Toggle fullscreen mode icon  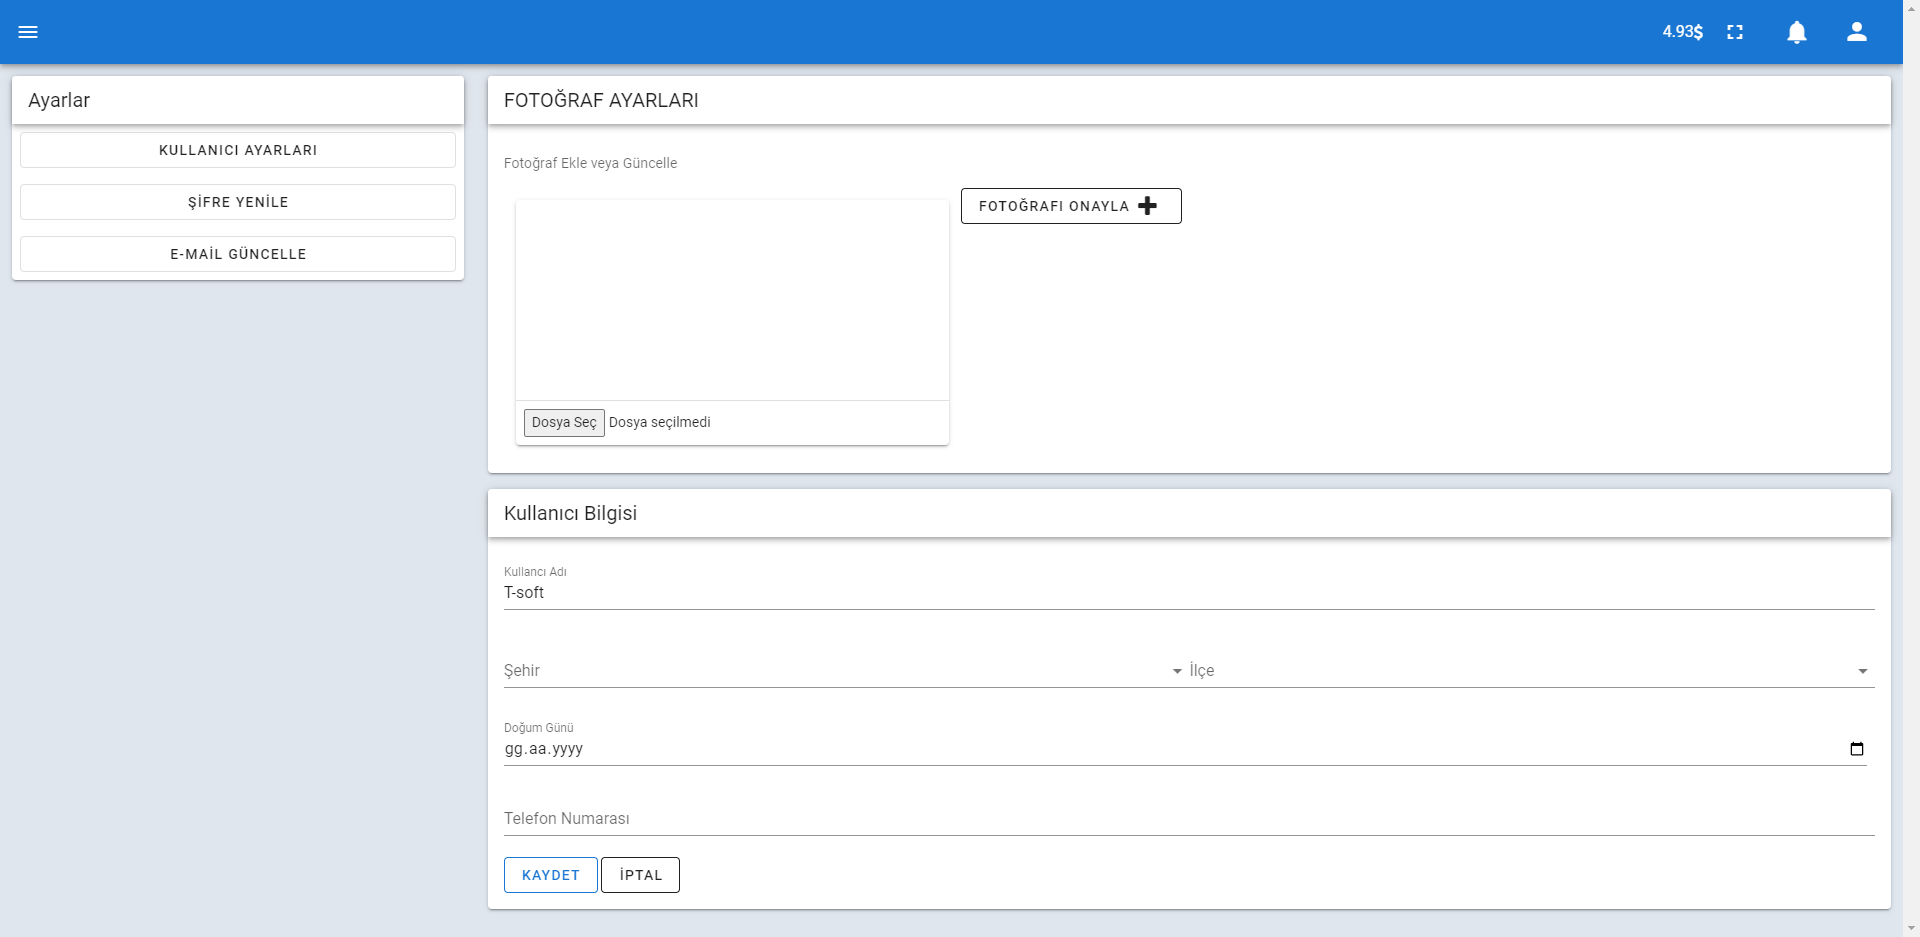(x=1735, y=32)
